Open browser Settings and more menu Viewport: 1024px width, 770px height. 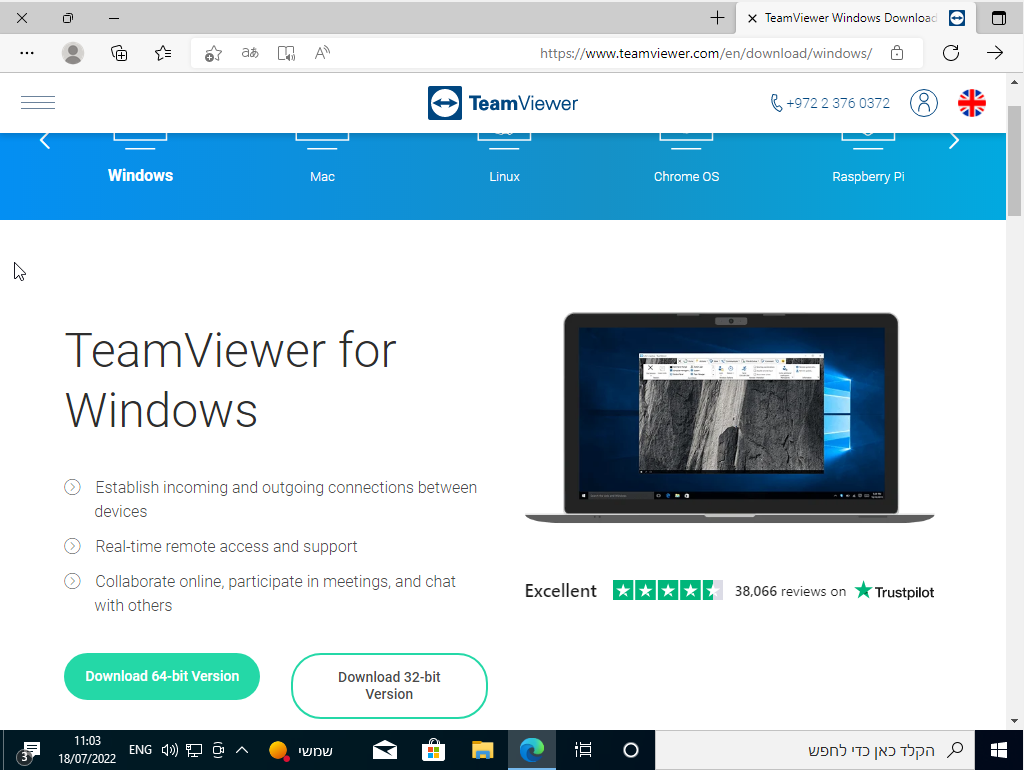pos(27,53)
